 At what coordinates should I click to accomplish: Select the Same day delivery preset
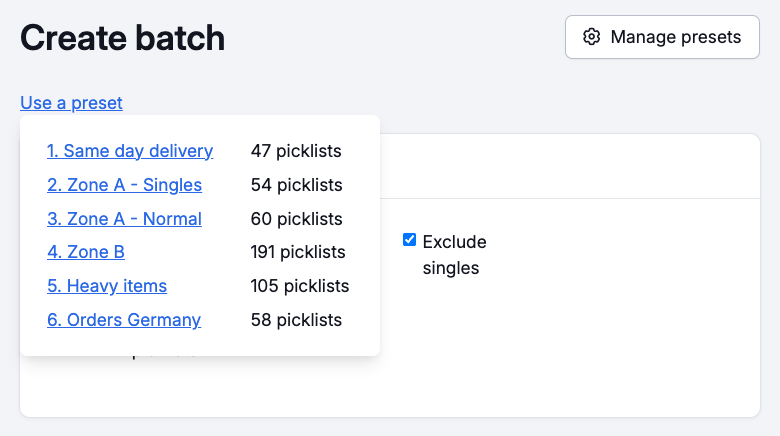(130, 151)
